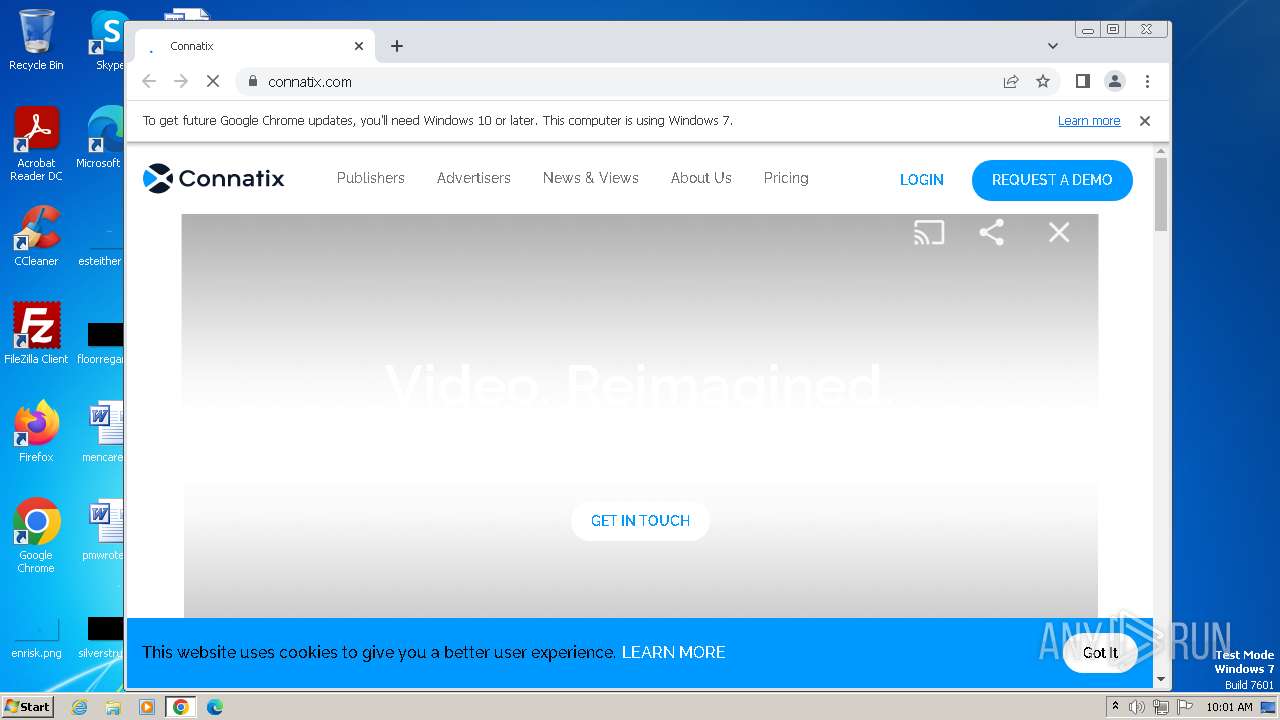Click the Connatix logo
1280x720 pixels.
pos(214,178)
